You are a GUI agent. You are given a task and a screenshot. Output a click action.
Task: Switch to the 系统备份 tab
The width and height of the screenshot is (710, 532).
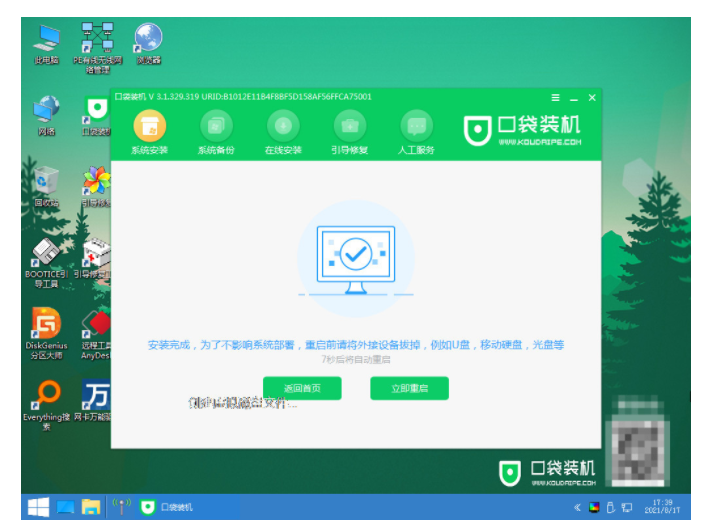coord(215,127)
